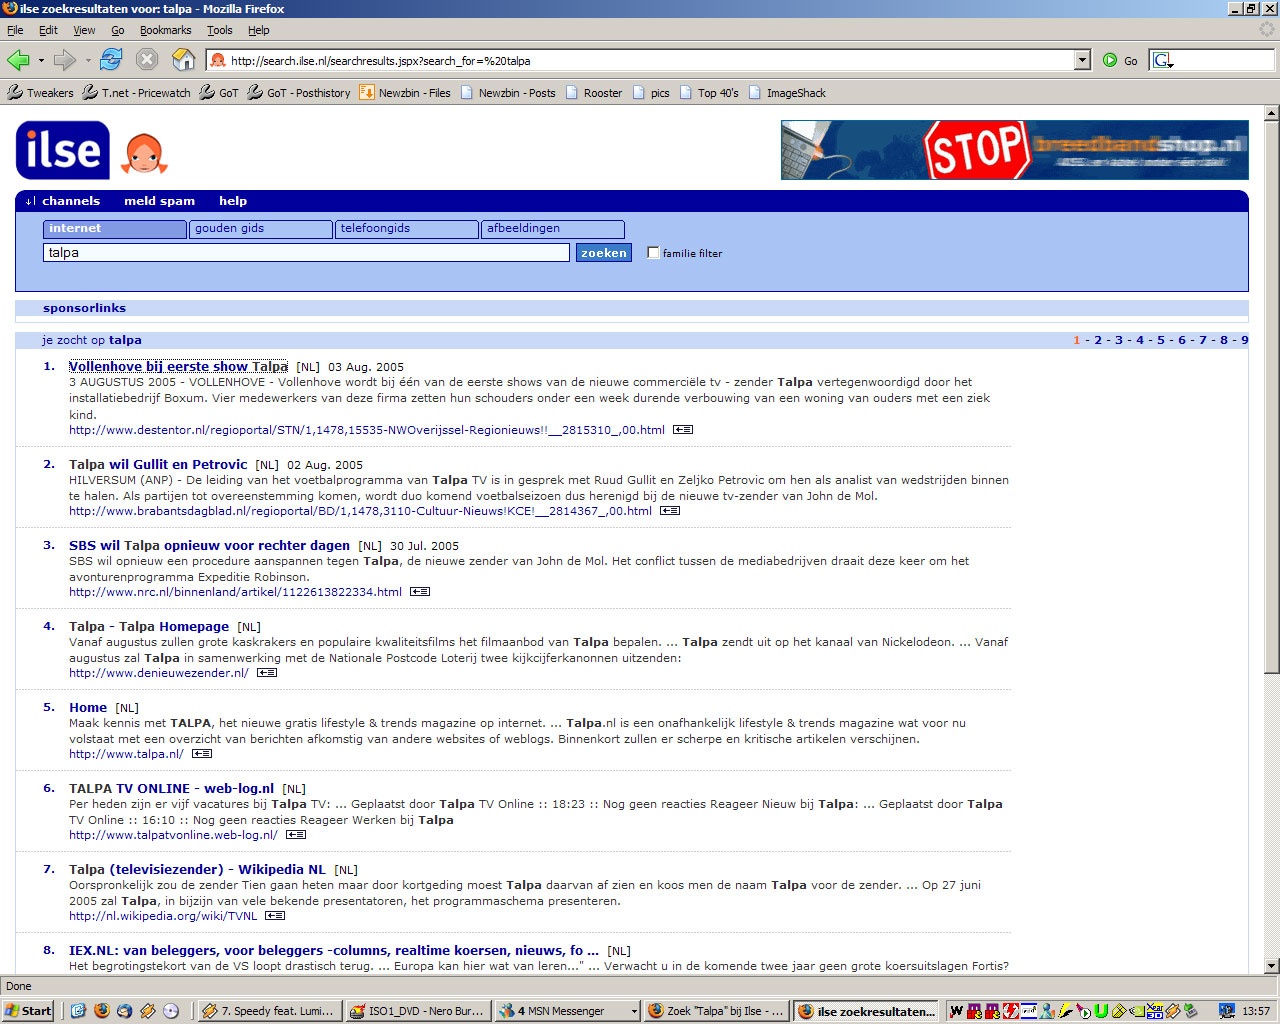Expand the channels menu on ilse
The image size is (1280, 1024).
pyautogui.click(x=63, y=201)
